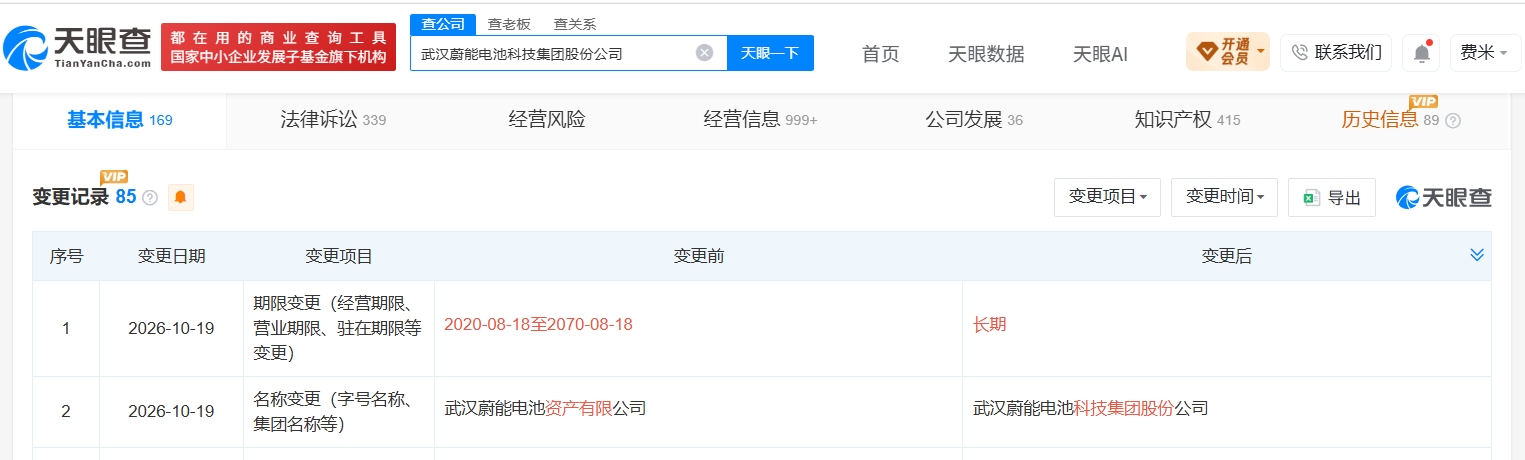Viewport: 1525px width, 460px height.
Task: Switch to 查老板 search tab
Action: [509, 24]
